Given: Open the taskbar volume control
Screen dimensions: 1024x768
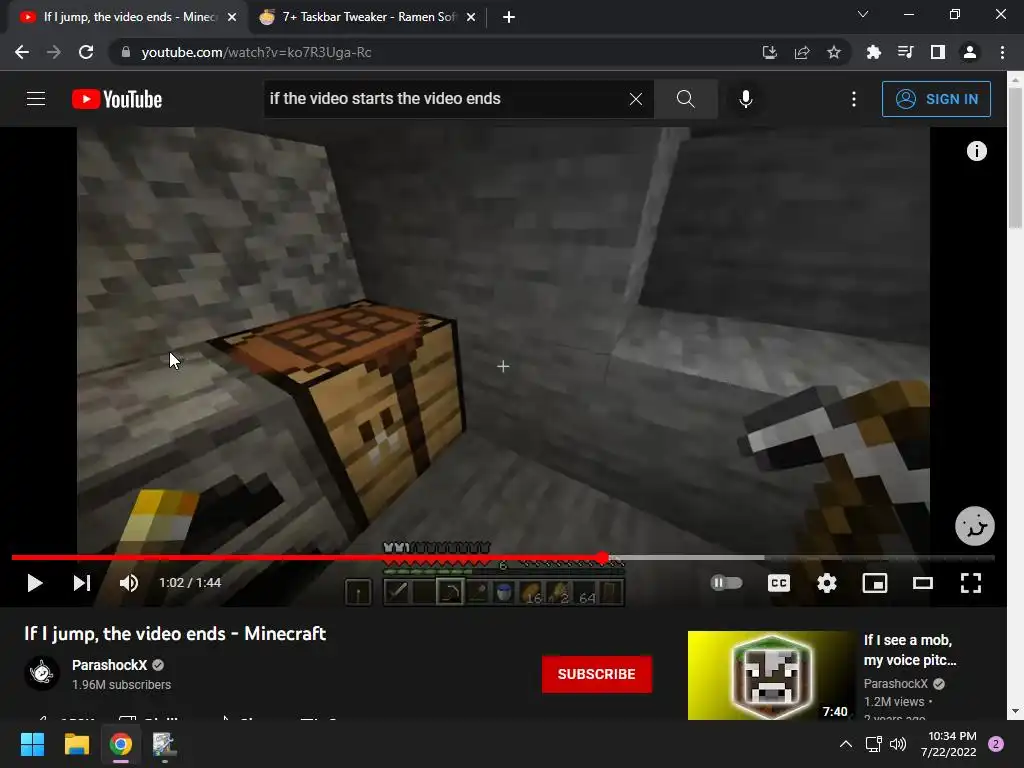Looking at the screenshot, I should coord(898,744).
